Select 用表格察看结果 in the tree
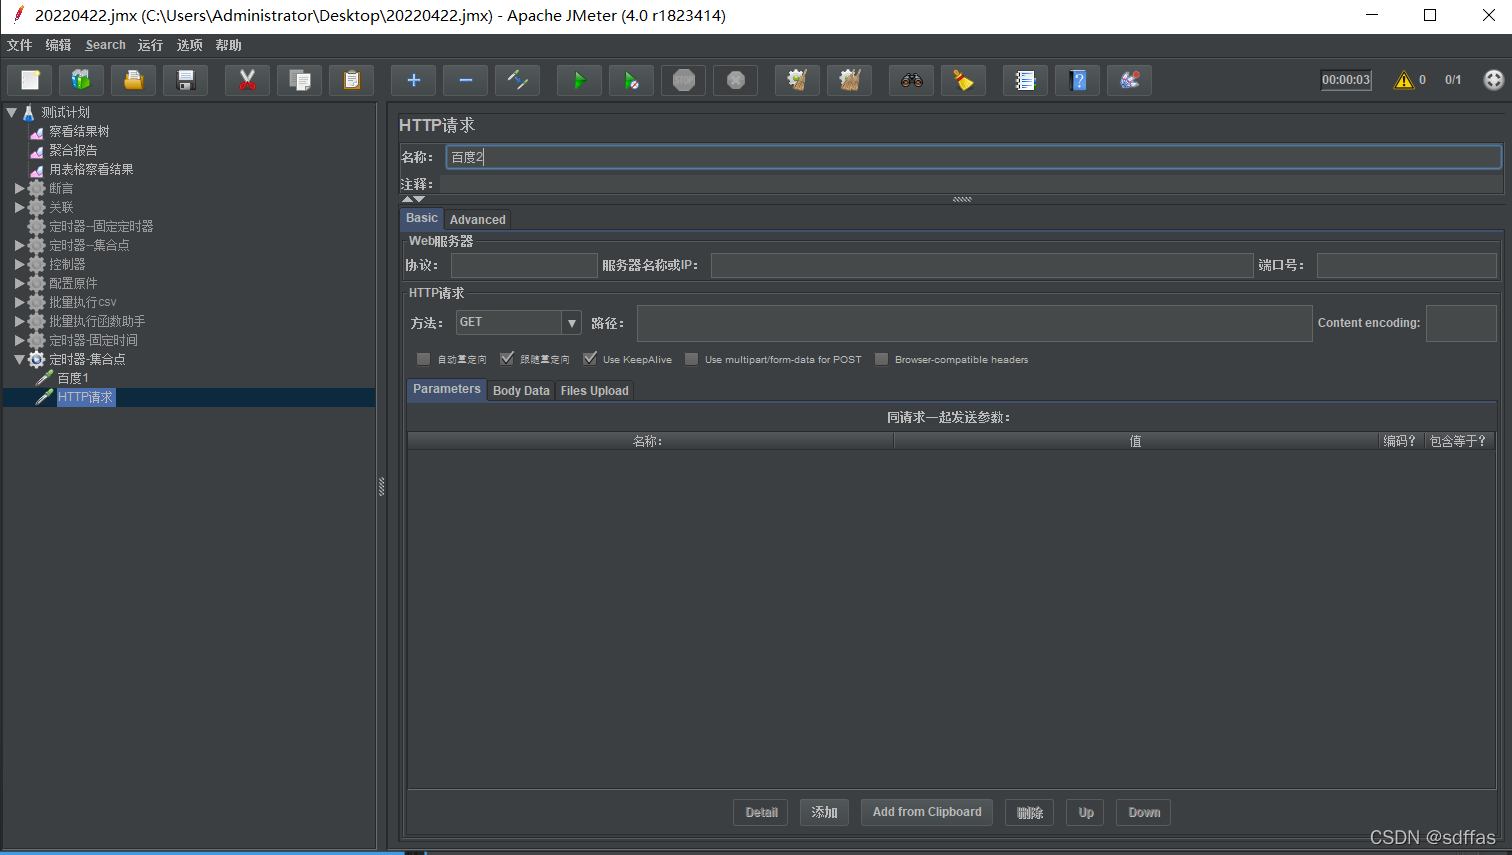This screenshot has height=855, width=1512. [x=91, y=169]
